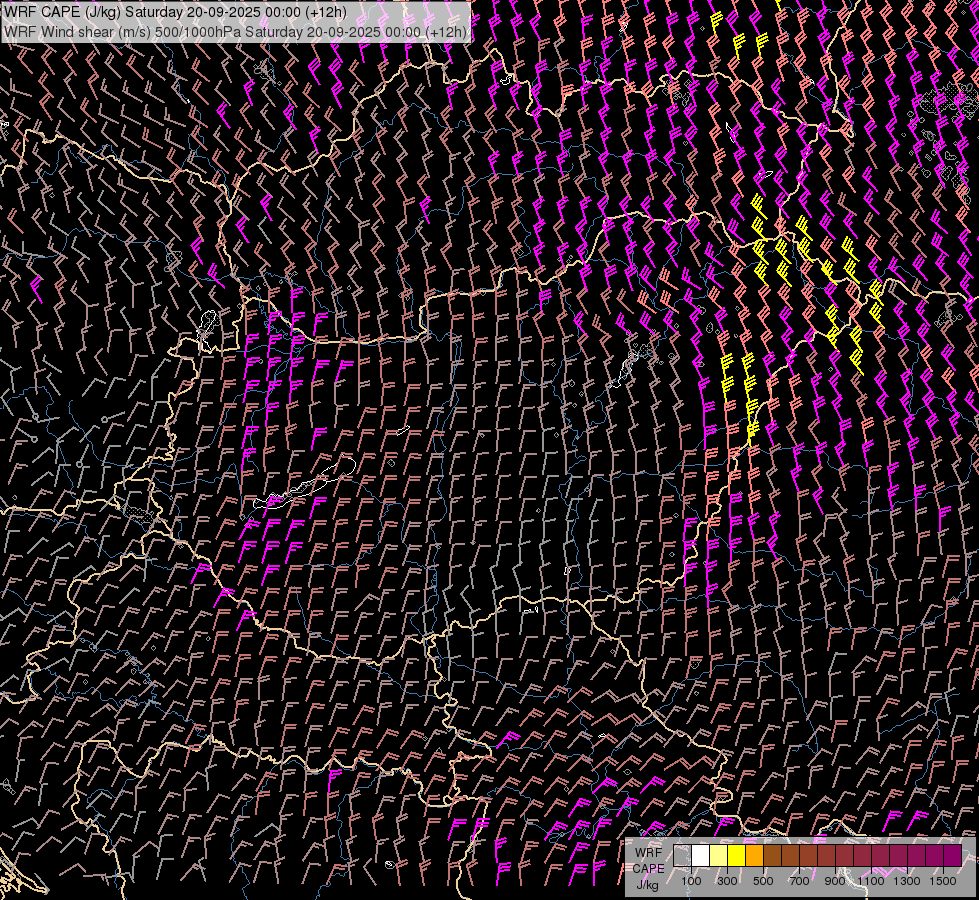Click the WRF CAPE title line
The image size is (979, 900).
coord(175,12)
